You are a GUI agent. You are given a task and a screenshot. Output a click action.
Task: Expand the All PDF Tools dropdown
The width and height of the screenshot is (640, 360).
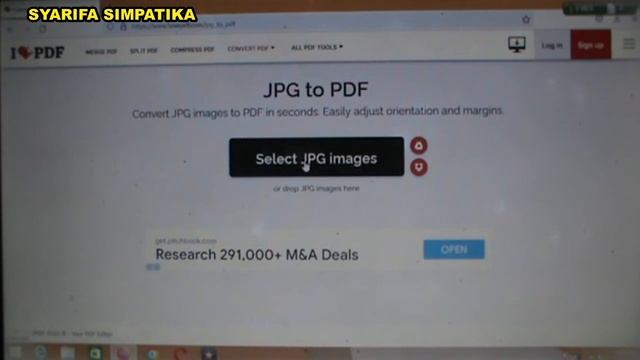click(x=317, y=47)
